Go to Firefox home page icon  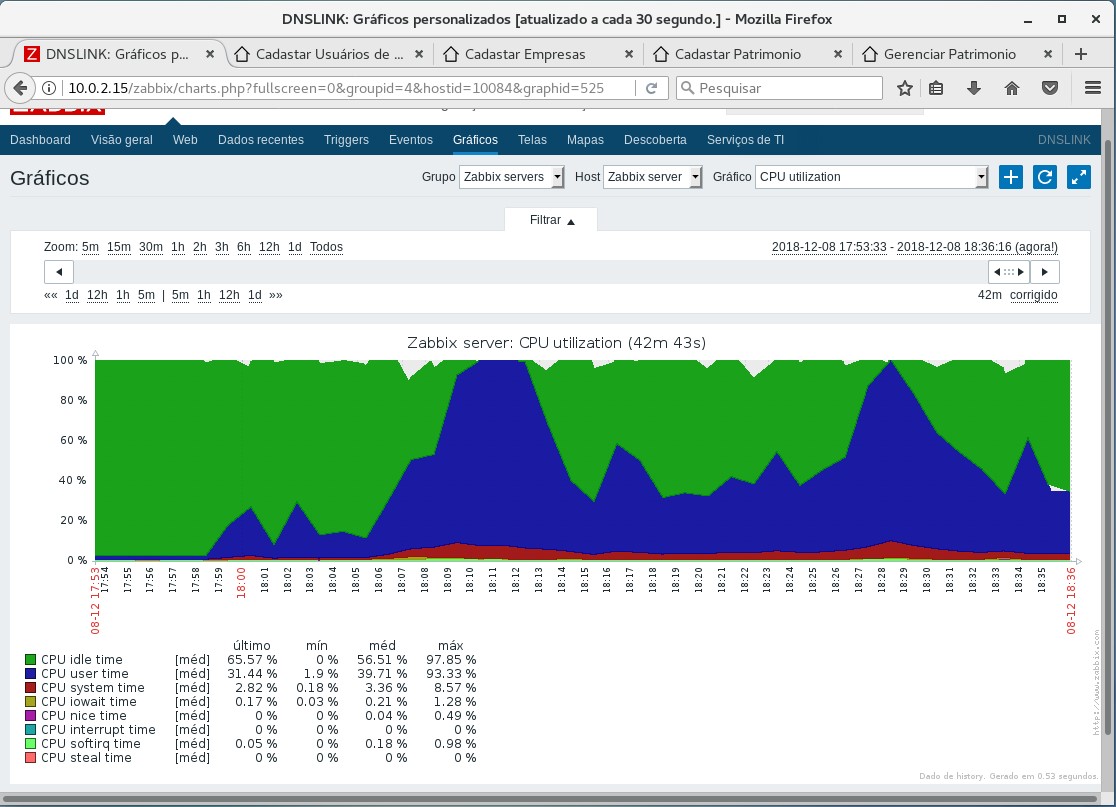pos(1011,88)
